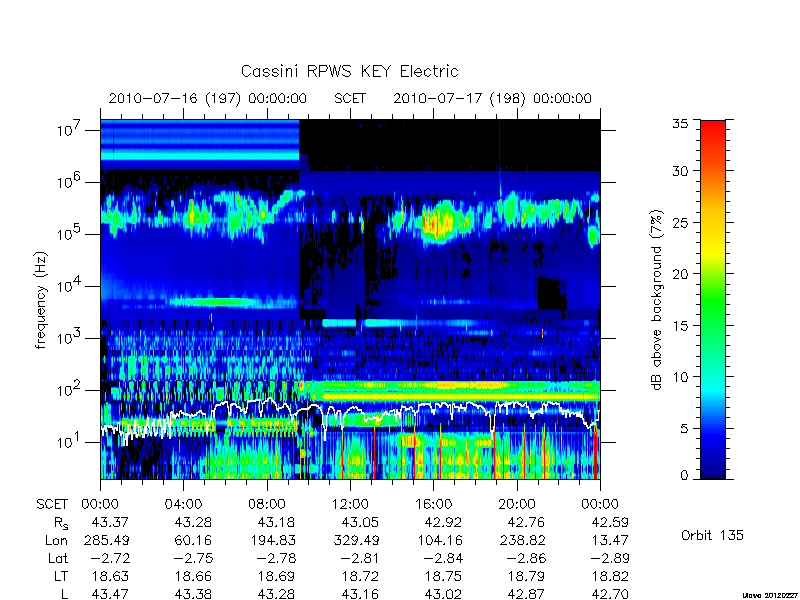Image resolution: width=800 pixels, height=600 pixels.
Task: Click the 10^2 frequency tick label
Action: 71,389
